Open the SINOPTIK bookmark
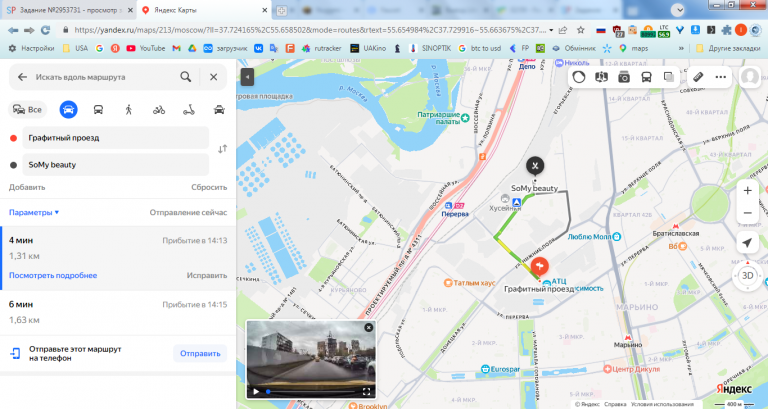 (430, 48)
